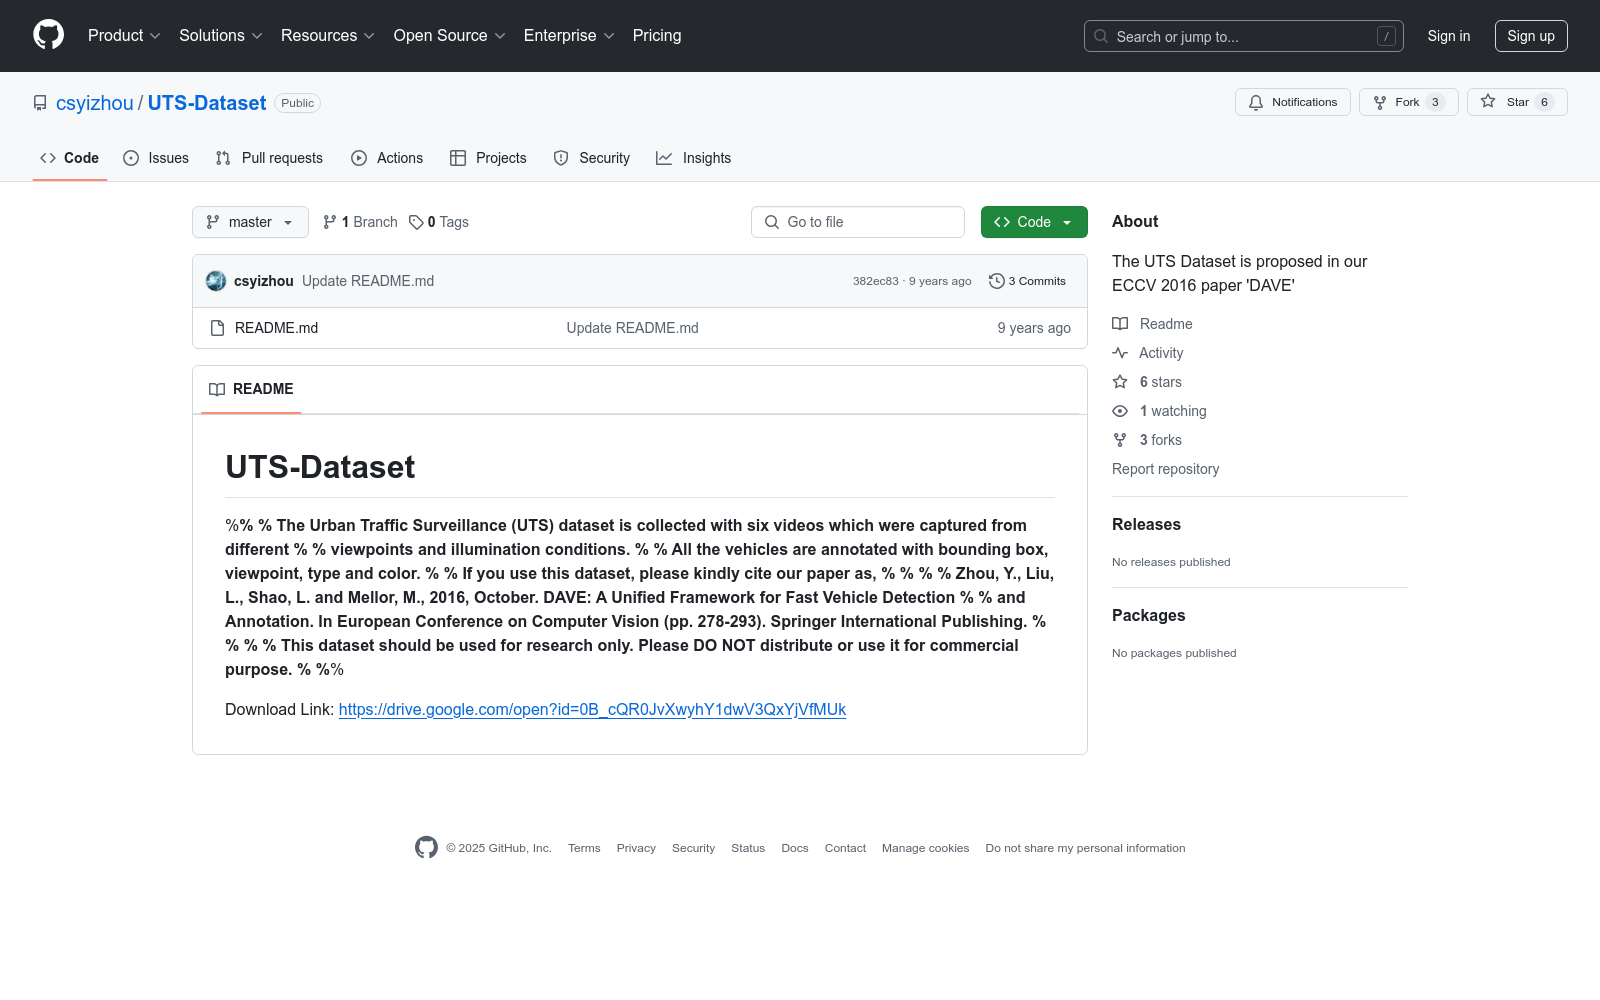The image size is (1600, 1000).
Task: Open the Contact footer link
Action: click(x=845, y=848)
